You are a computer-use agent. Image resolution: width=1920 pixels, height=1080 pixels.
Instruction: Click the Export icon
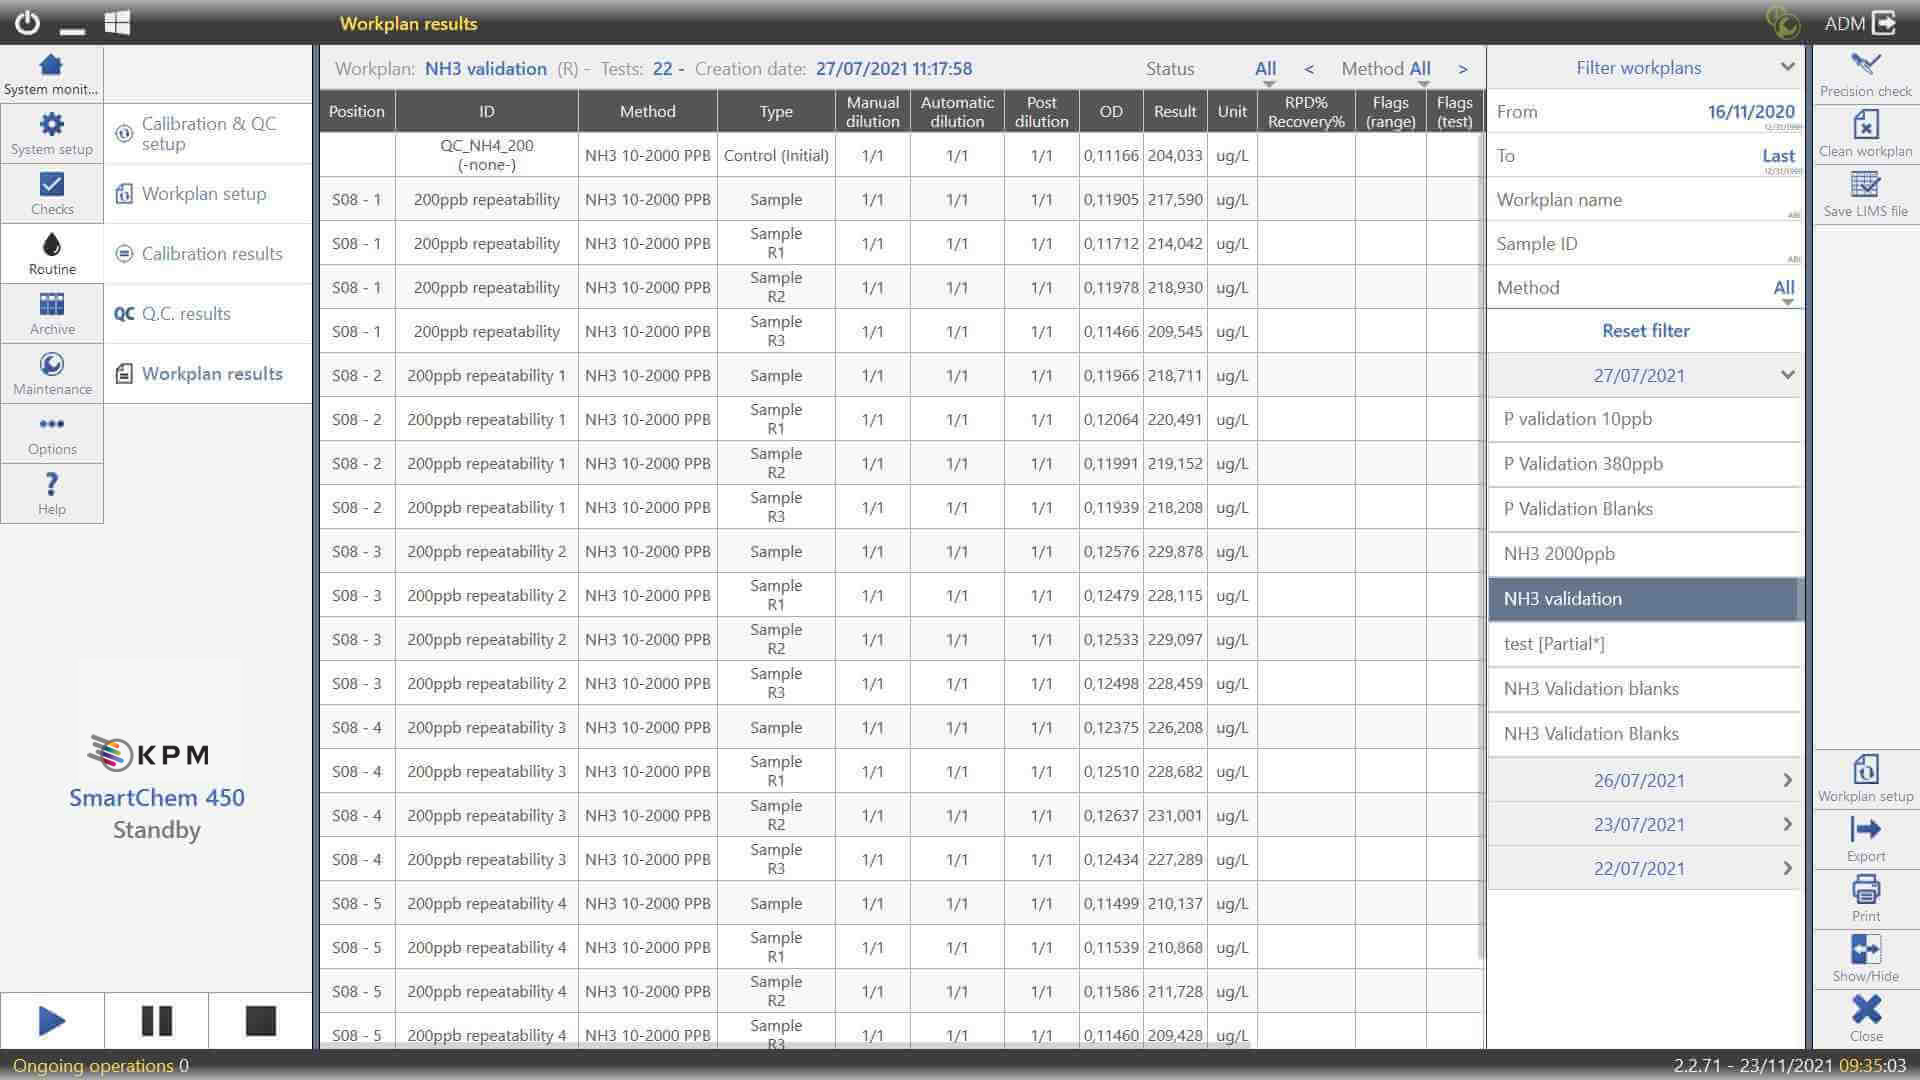(1865, 830)
